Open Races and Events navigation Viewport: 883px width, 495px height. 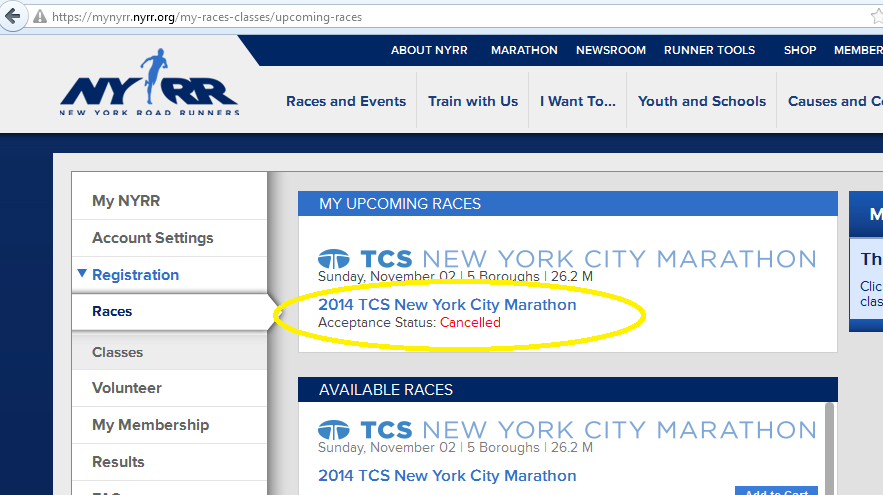pos(346,101)
